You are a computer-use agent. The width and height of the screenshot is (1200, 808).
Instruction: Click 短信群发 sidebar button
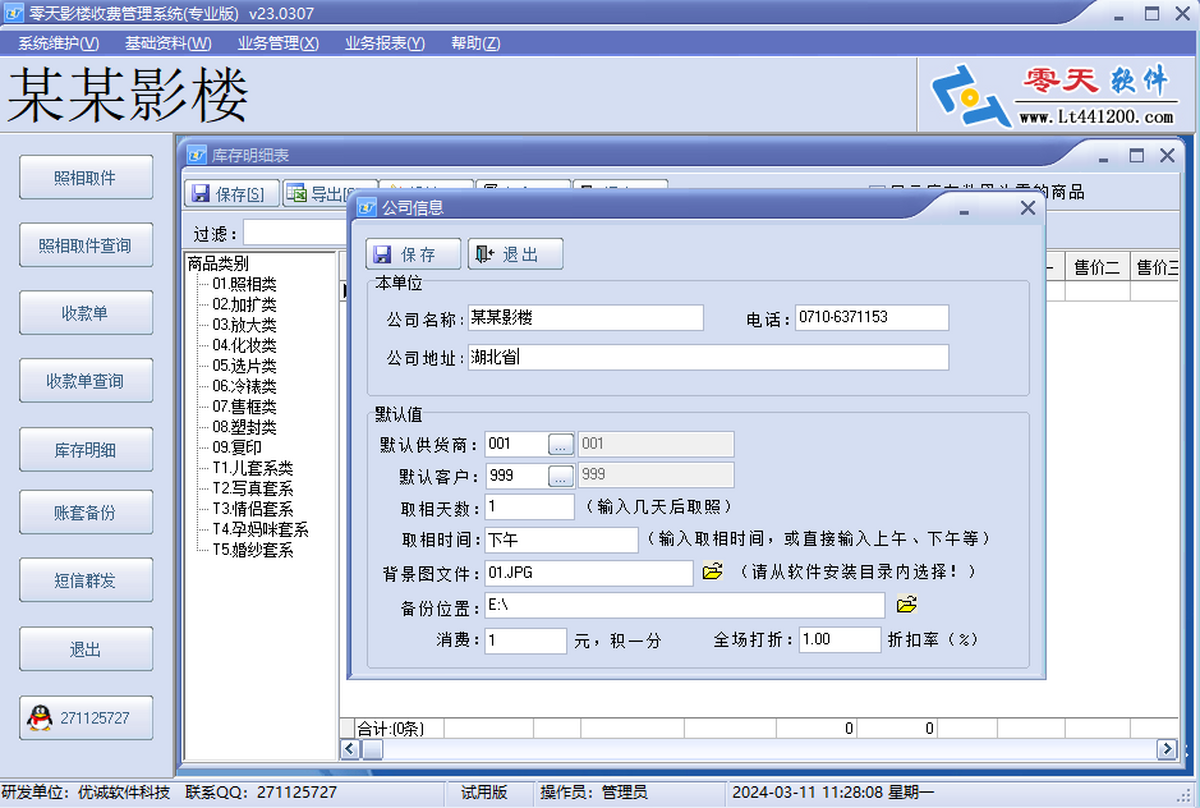point(86,581)
